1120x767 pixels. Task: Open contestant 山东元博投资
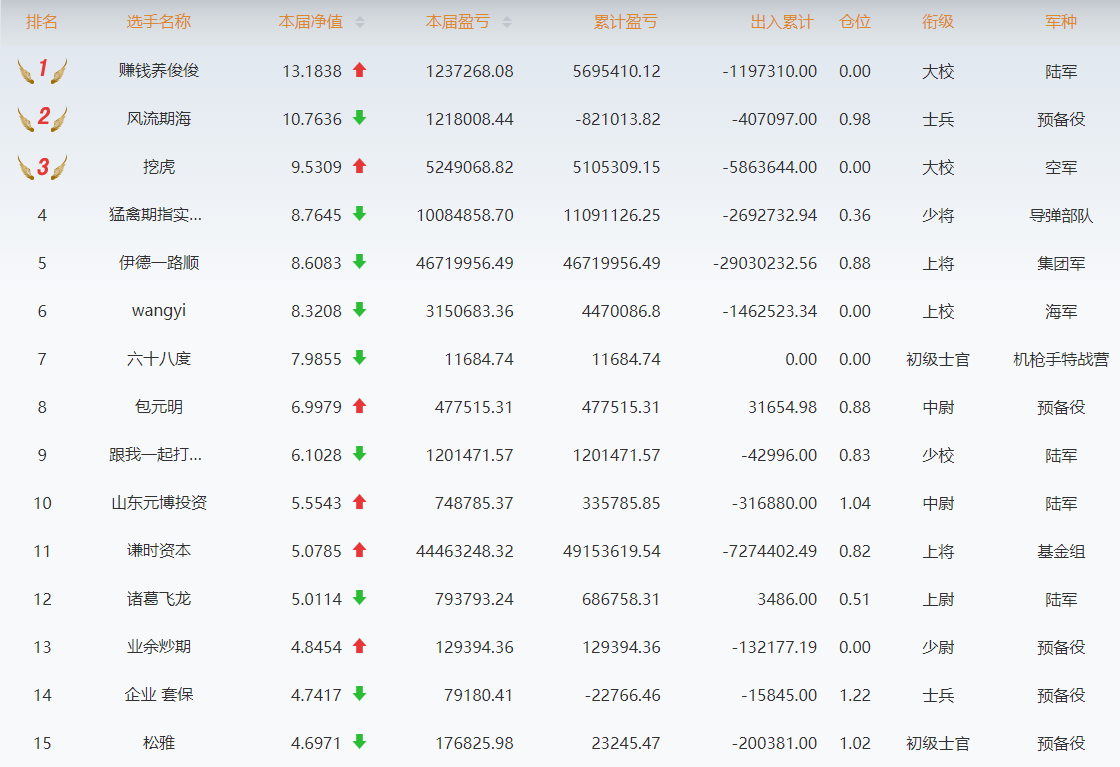click(x=159, y=503)
